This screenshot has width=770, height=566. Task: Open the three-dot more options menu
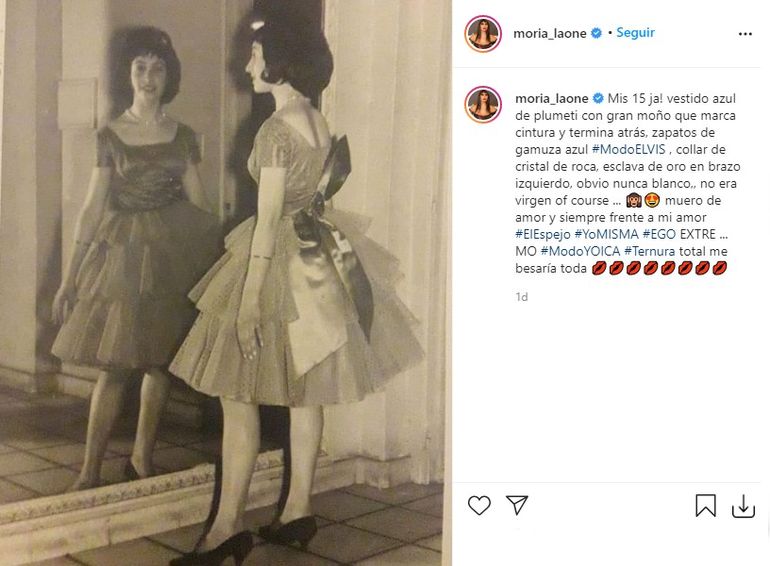point(745,34)
